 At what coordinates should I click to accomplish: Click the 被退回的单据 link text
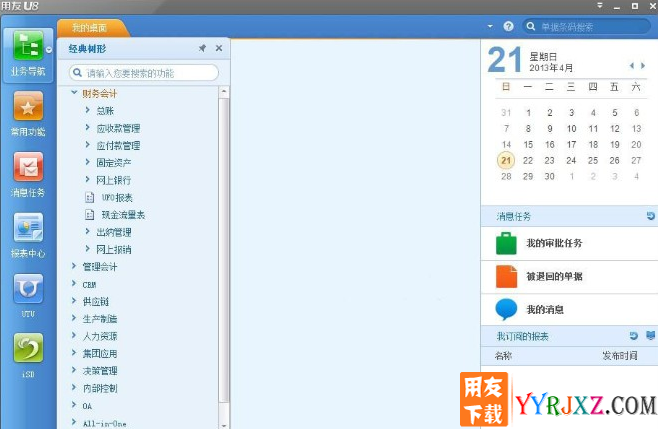click(554, 276)
